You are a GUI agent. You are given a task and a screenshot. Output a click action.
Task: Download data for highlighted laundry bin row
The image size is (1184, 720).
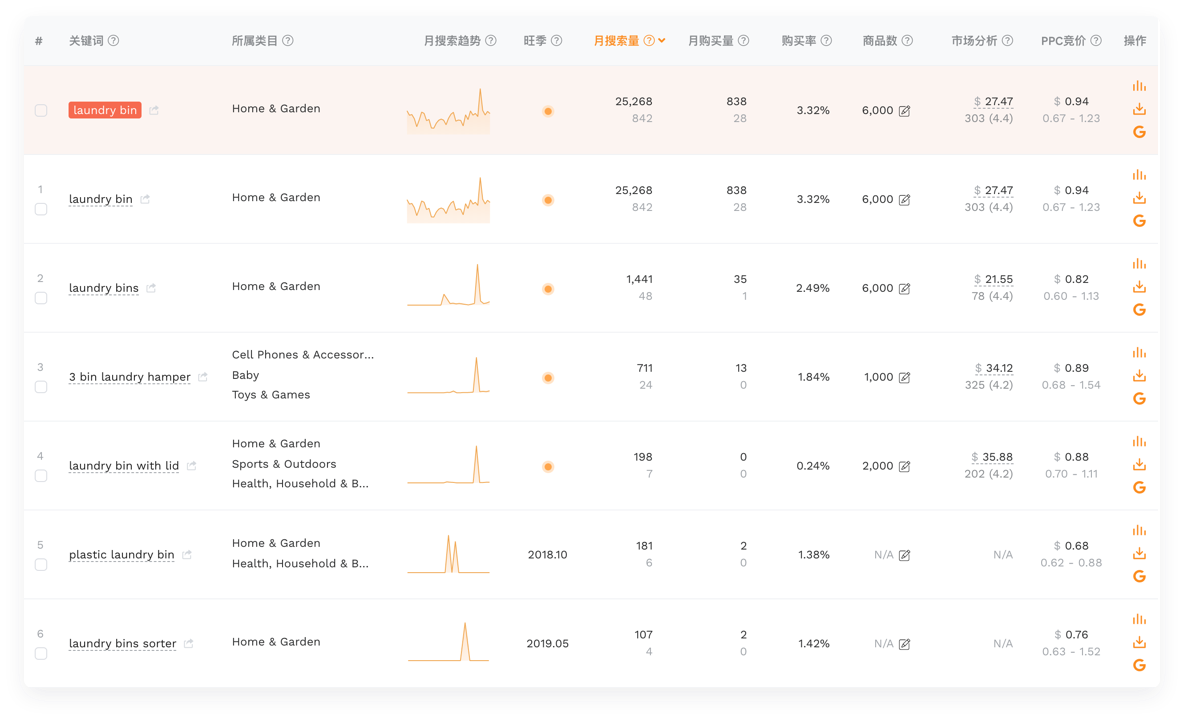point(1139,109)
